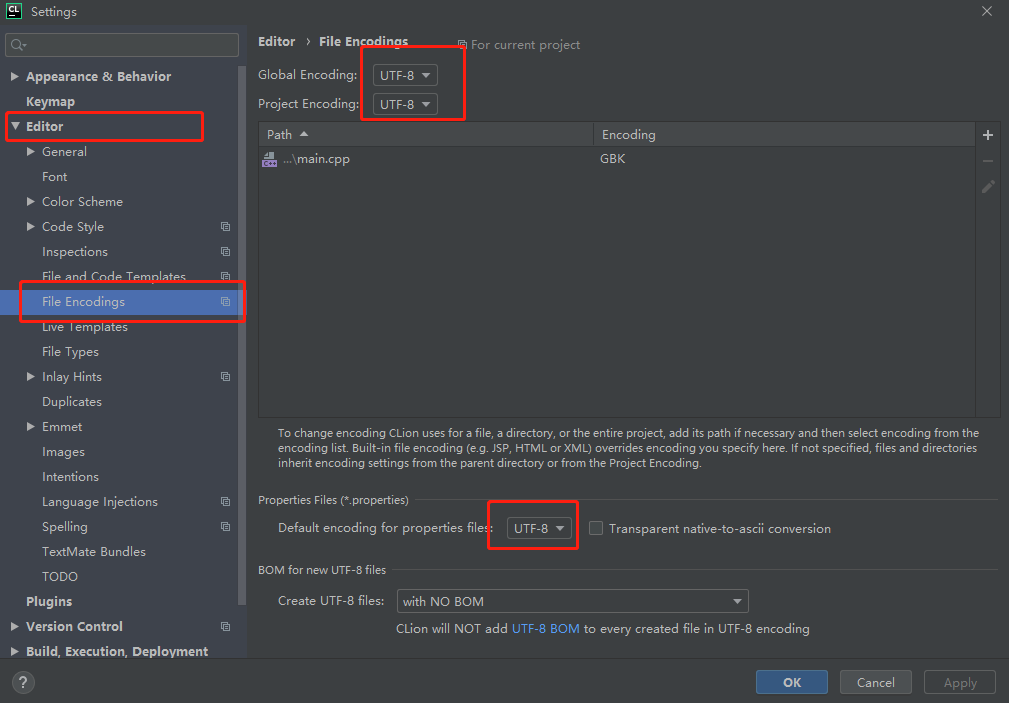Viewport: 1009px width, 703px height.
Task: Expand the Color Scheme node
Action: click(x=30, y=202)
